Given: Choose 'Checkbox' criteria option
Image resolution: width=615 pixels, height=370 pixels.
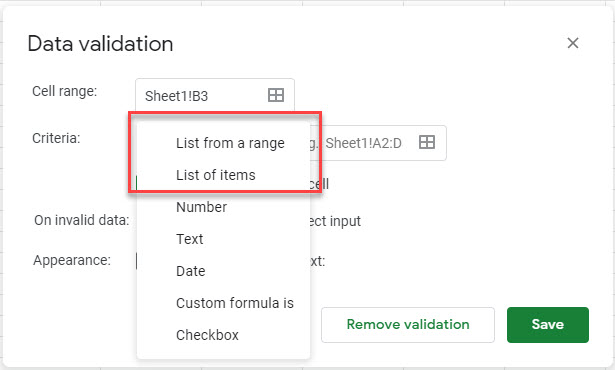Looking at the screenshot, I should coord(224,335).
